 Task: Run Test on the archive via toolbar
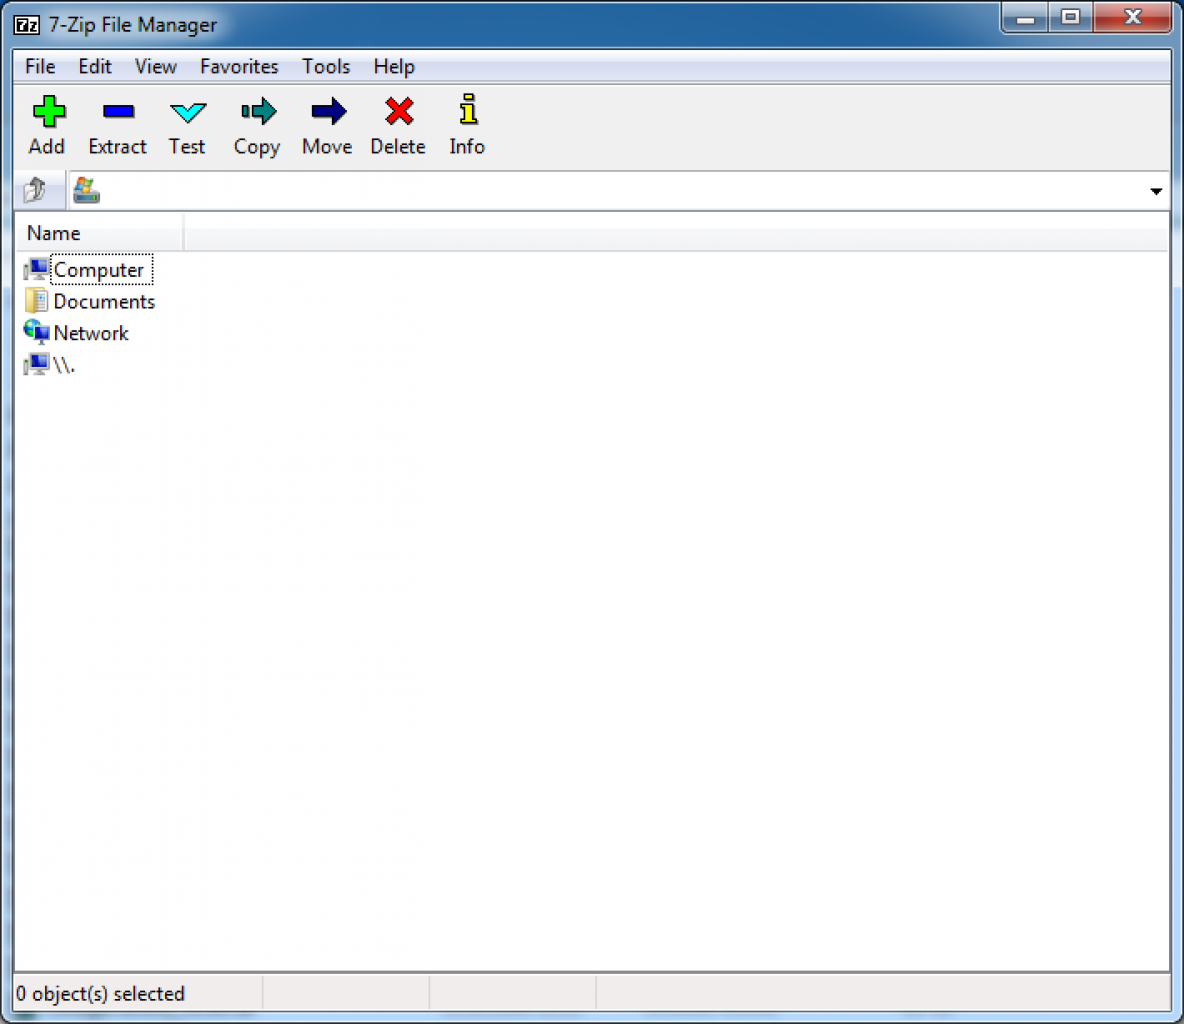(x=187, y=113)
